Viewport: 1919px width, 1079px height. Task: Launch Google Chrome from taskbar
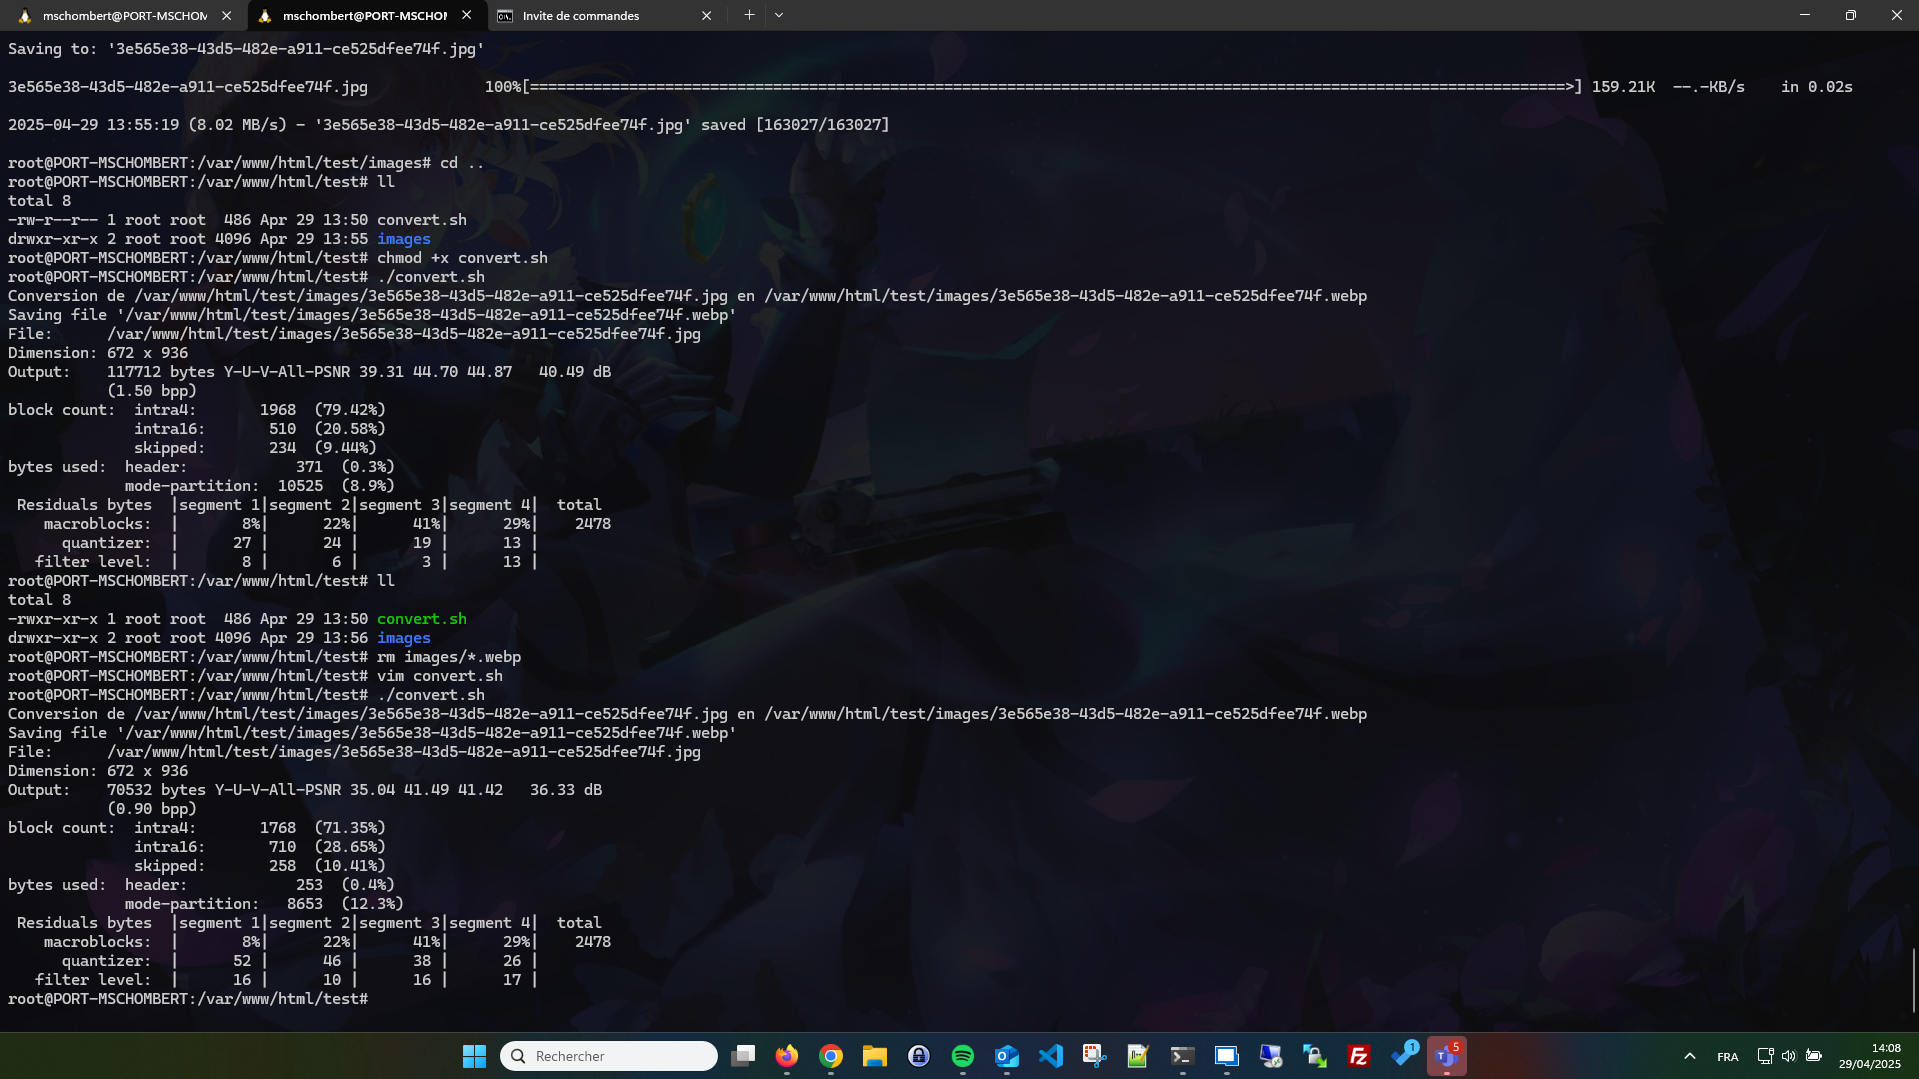click(831, 1056)
